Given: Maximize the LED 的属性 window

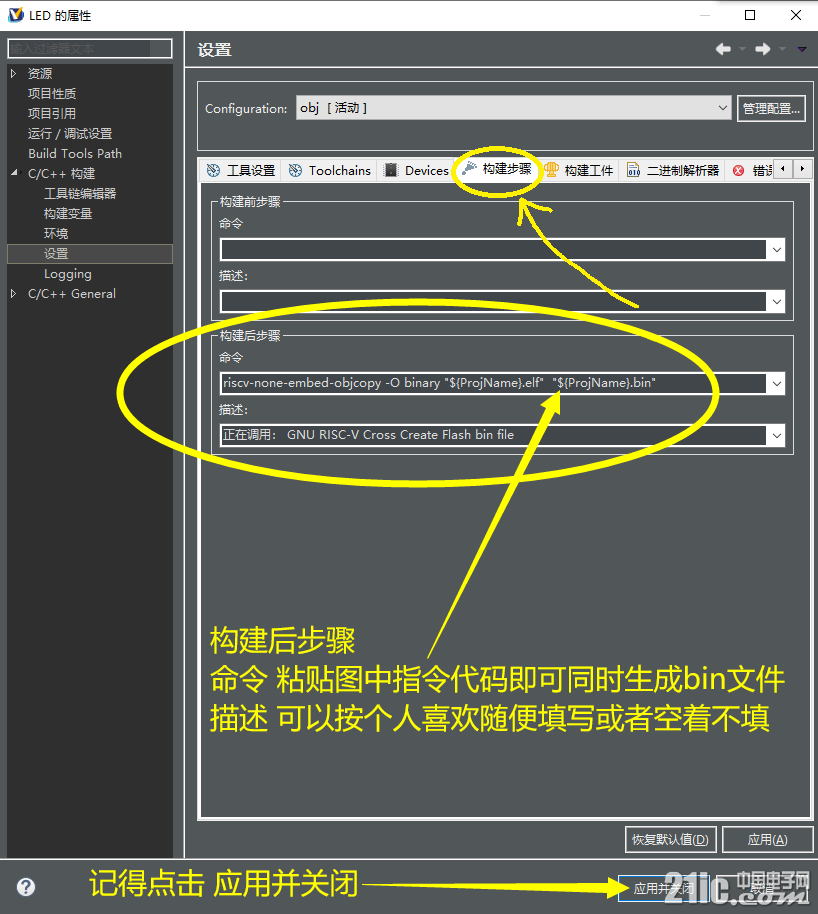Looking at the screenshot, I should (750, 15).
